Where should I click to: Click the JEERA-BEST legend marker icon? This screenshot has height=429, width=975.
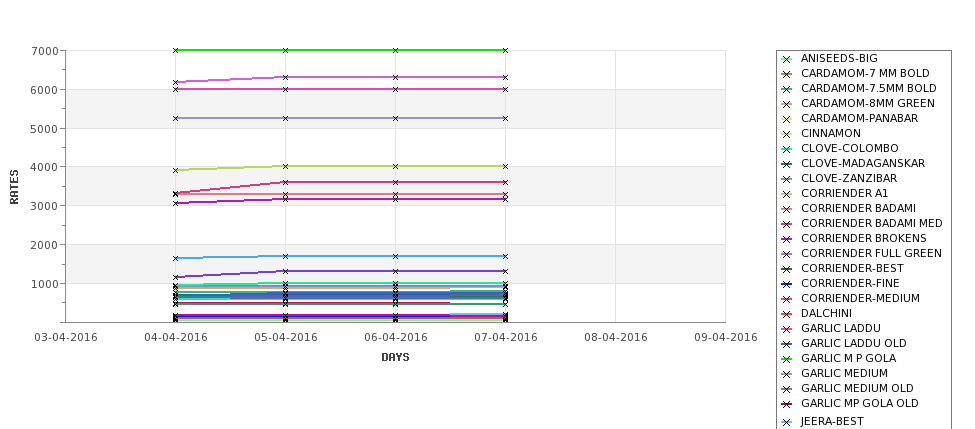click(x=787, y=422)
